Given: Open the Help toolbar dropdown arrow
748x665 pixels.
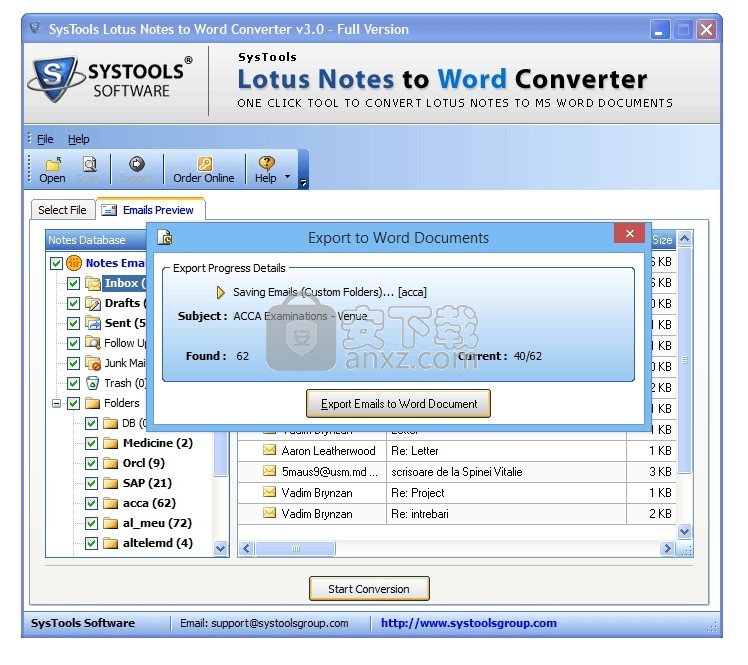Looking at the screenshot, I should (x=287, y=177).
